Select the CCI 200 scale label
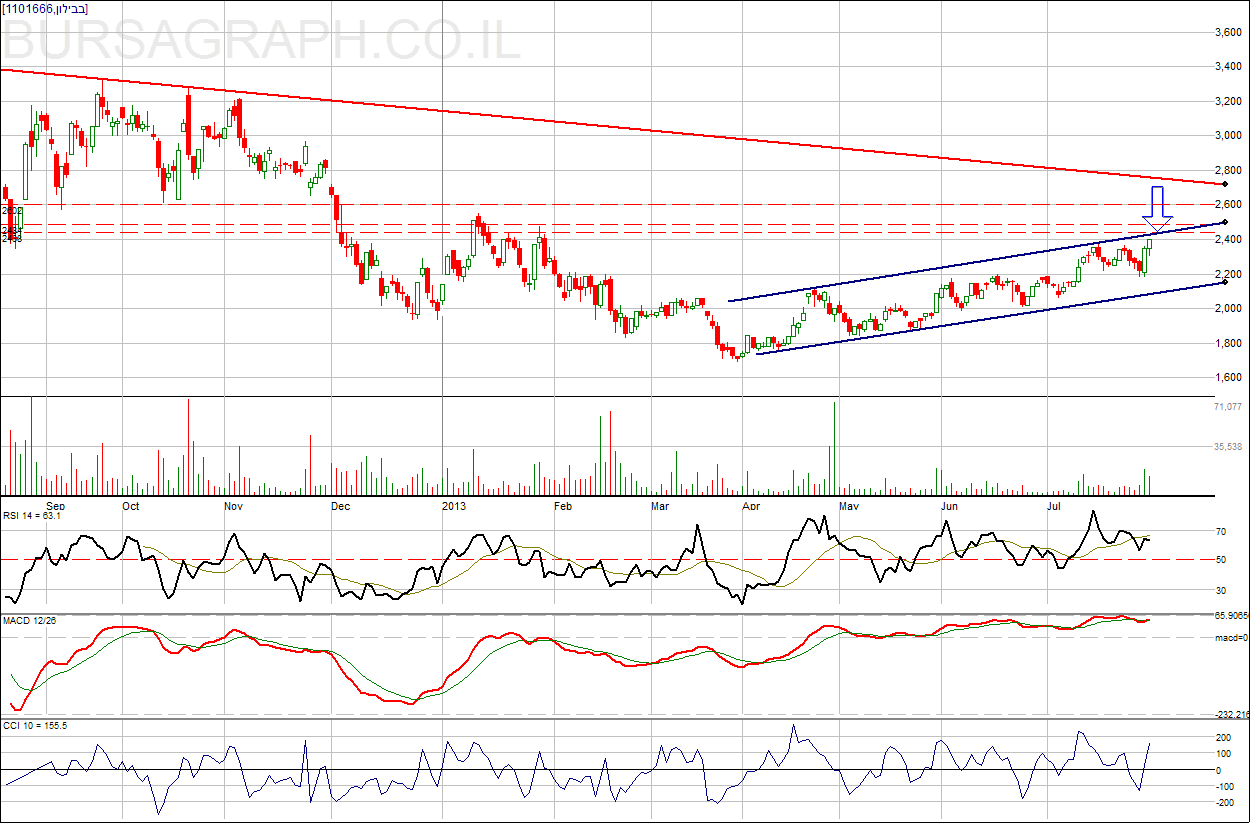Screen dimensions: 1250x823 click(x=1223, y=738)
